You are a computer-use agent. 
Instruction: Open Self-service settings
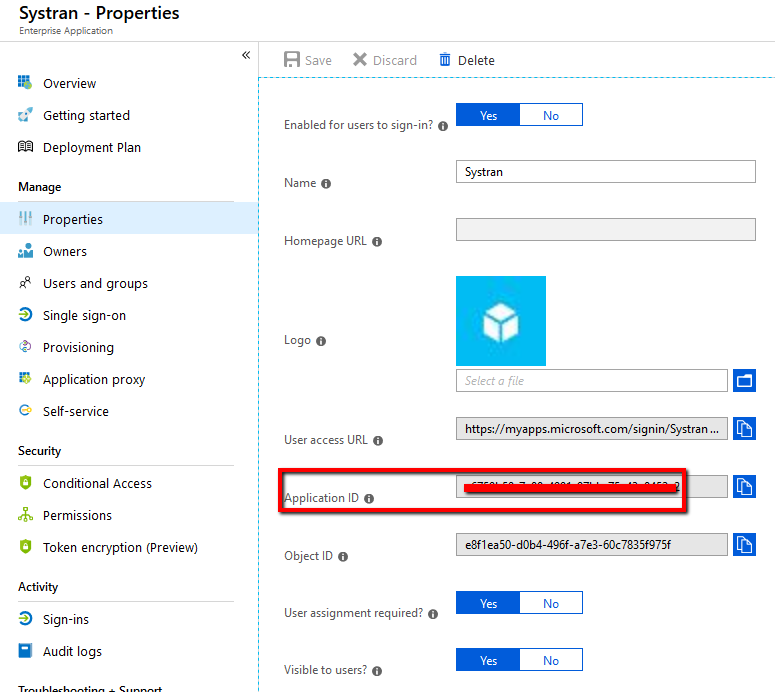[76, 412]
